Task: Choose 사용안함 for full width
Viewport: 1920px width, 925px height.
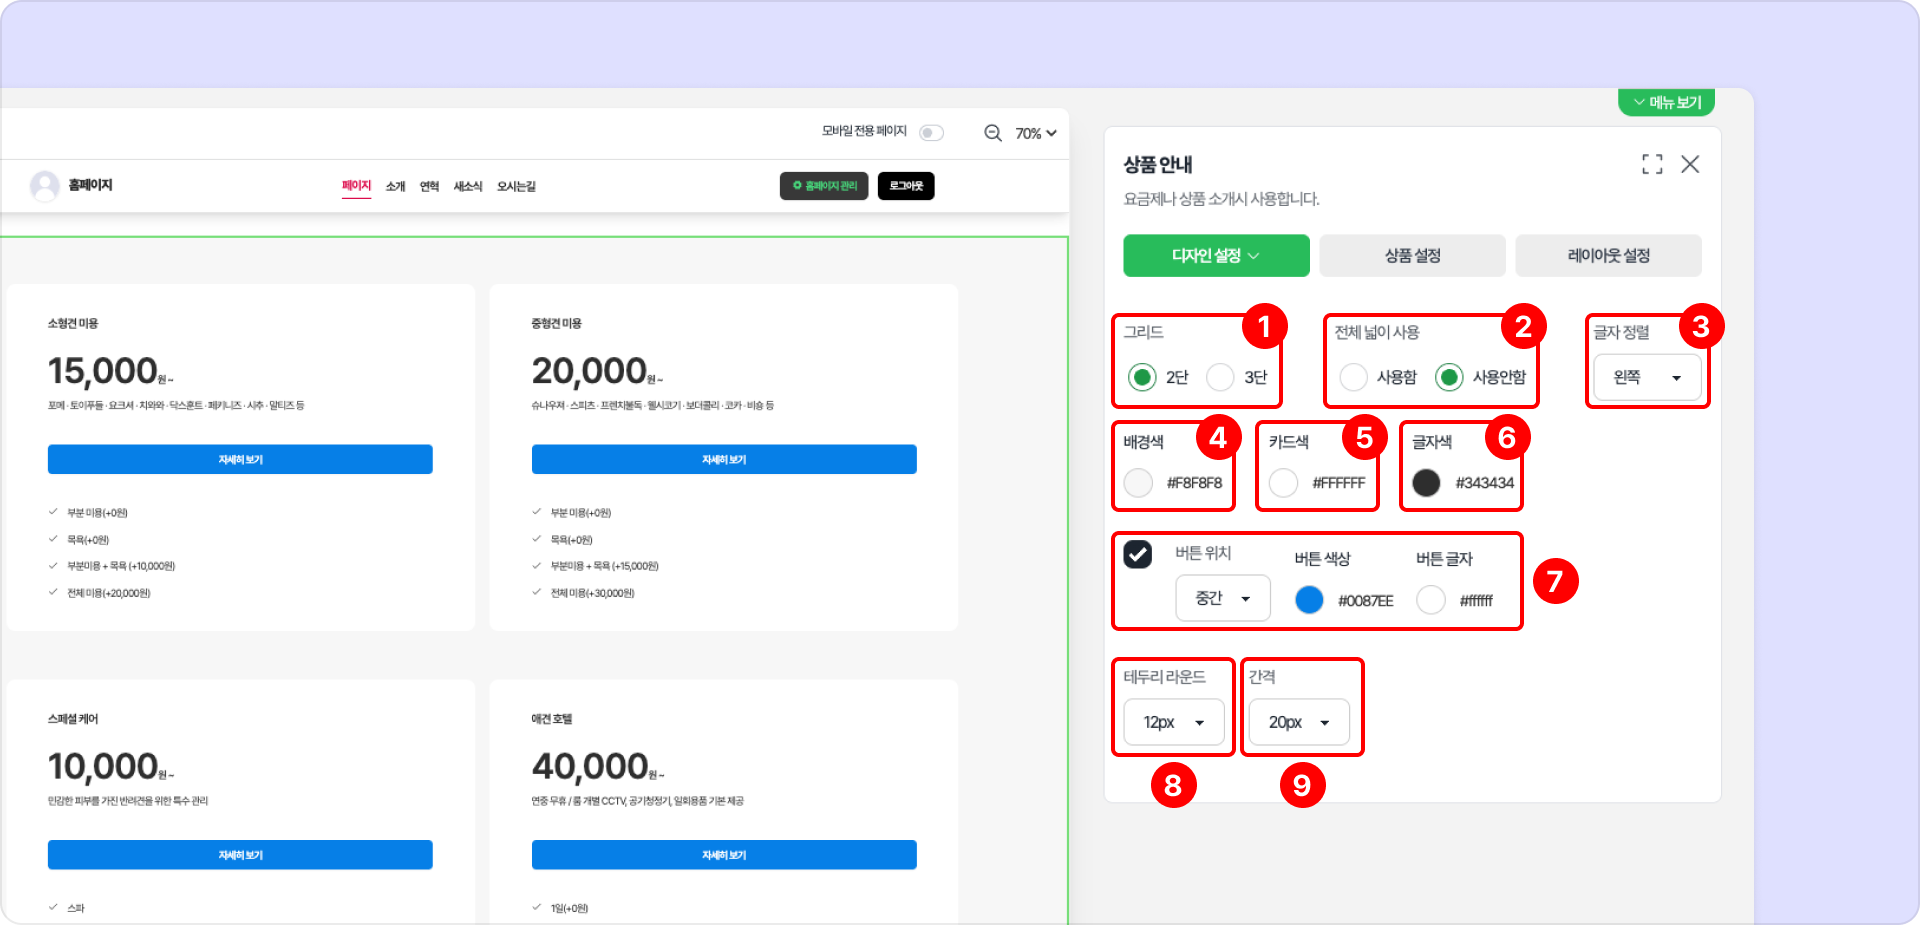Action: [x=1449, y=377]
